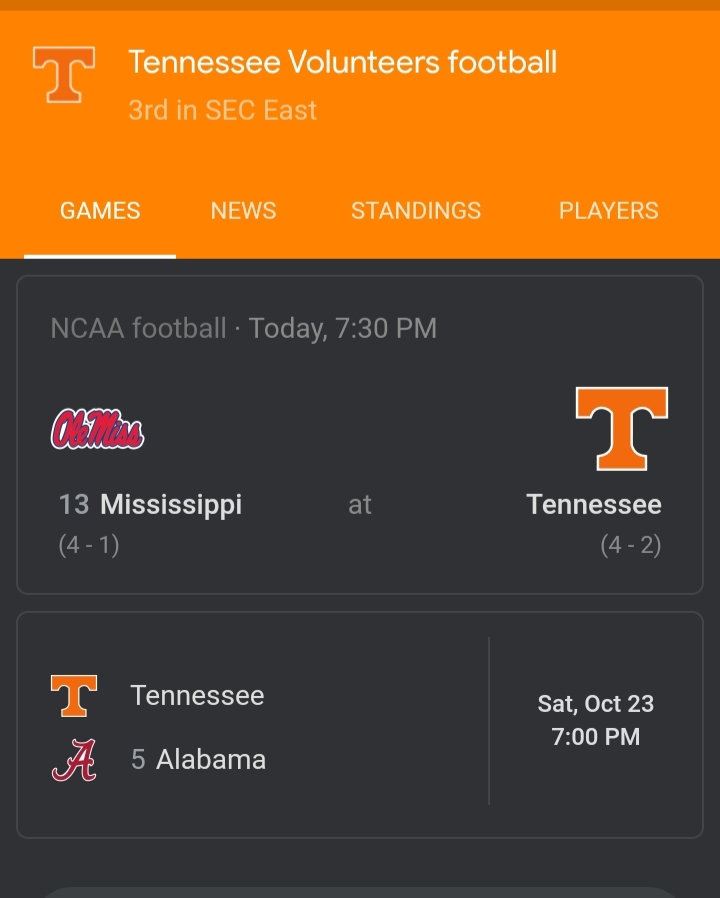
Task: Select Tennessee in the Oct 23 matchup
Action: (x=197, y=696)
